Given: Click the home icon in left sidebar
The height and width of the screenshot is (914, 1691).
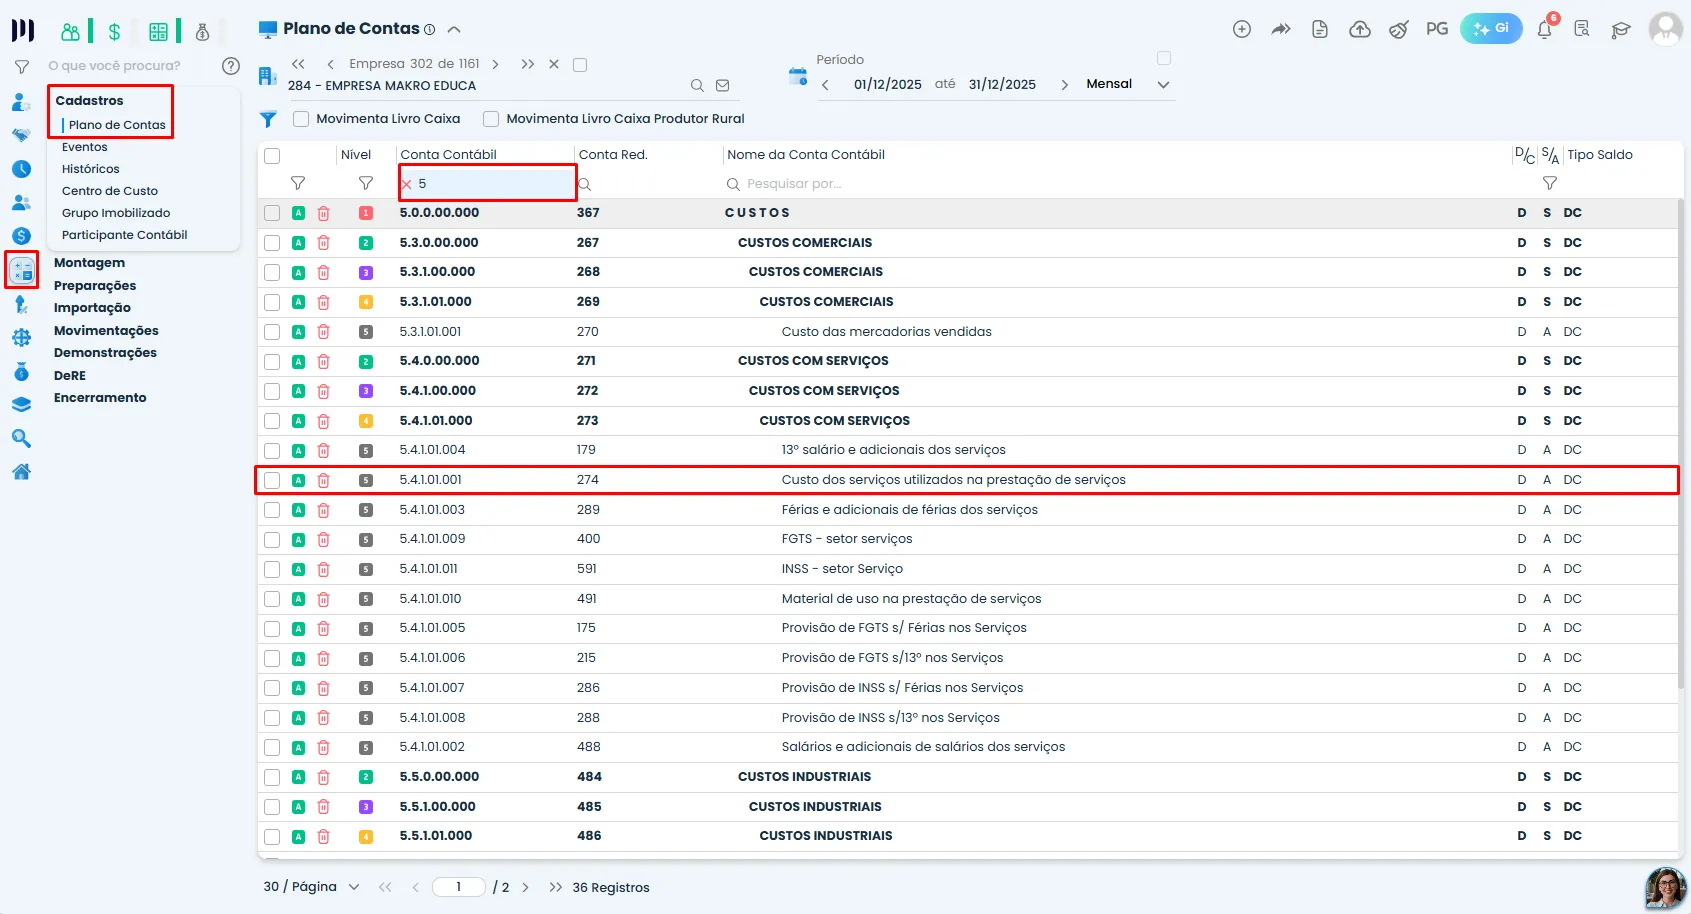Looking at the screenshot, I should tap(21, 471).
